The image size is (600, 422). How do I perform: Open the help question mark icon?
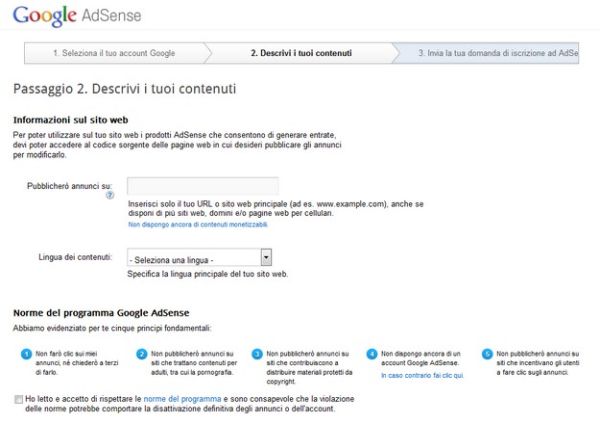point(110,196)
